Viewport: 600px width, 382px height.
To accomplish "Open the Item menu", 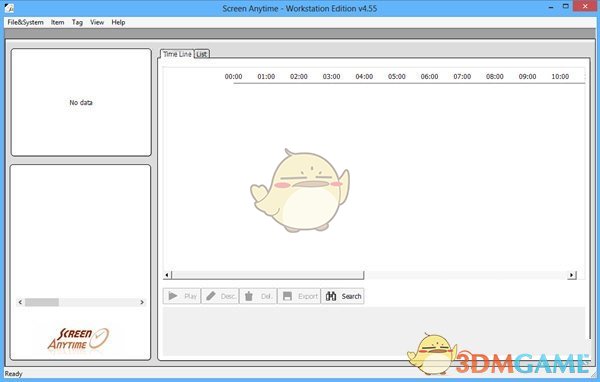I will (x=57, y=22).
